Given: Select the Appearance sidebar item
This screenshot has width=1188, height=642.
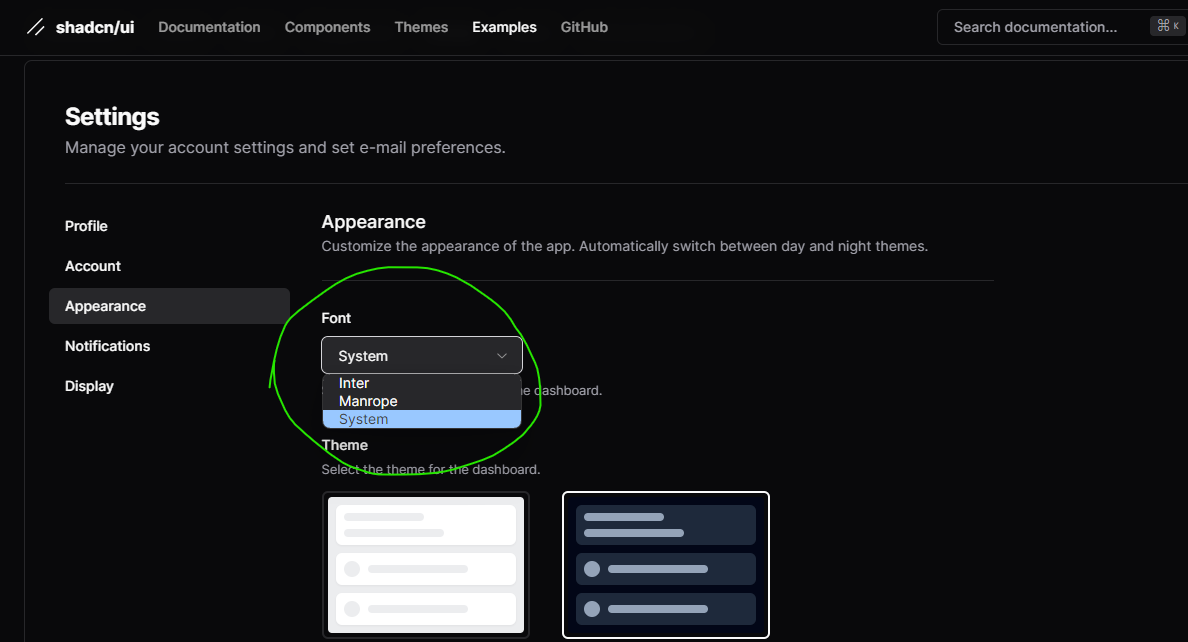Looking at the screenshot, I should (x=105, y=306).
